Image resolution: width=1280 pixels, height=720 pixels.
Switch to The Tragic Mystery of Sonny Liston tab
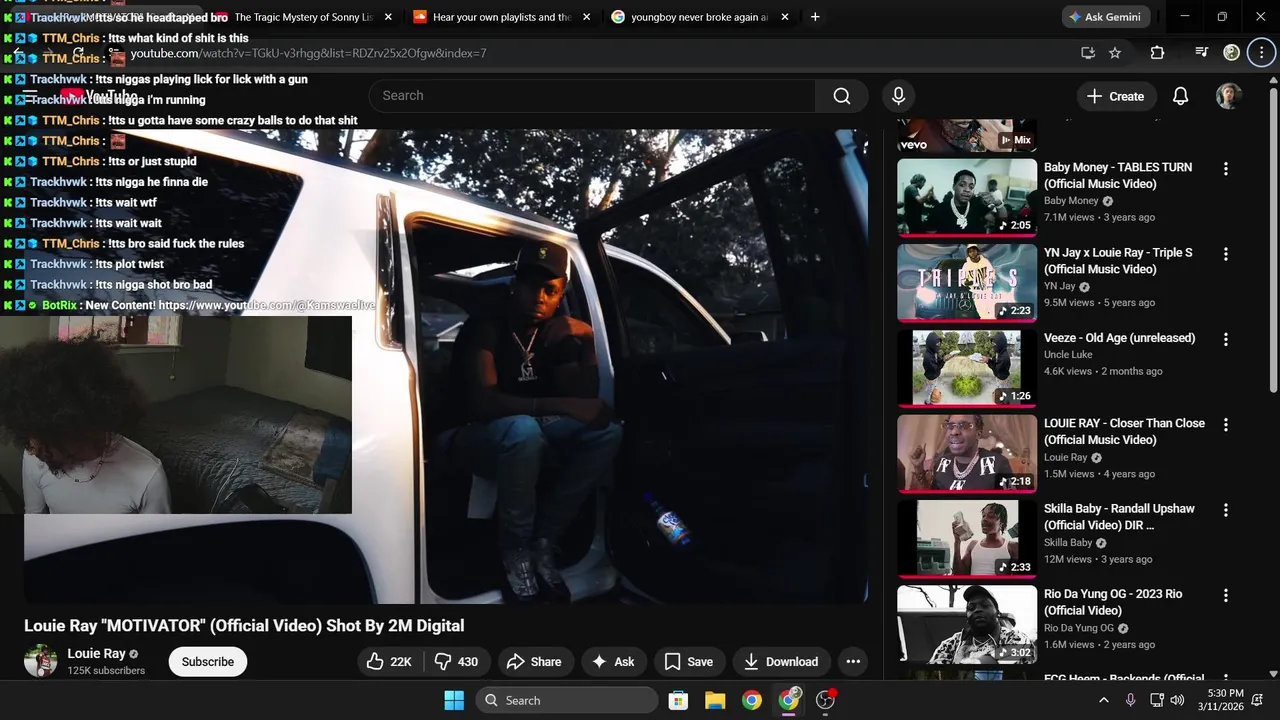(304, 17)
